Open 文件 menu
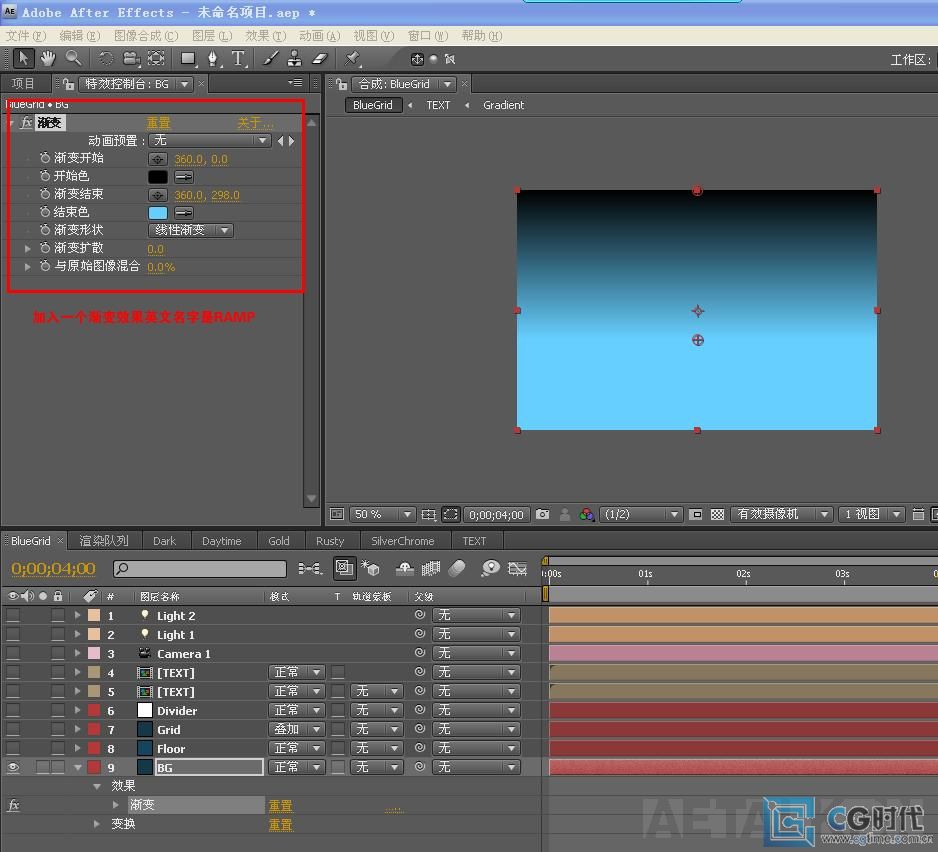This screenshot has width=938, height=852. tap(26, 36)
